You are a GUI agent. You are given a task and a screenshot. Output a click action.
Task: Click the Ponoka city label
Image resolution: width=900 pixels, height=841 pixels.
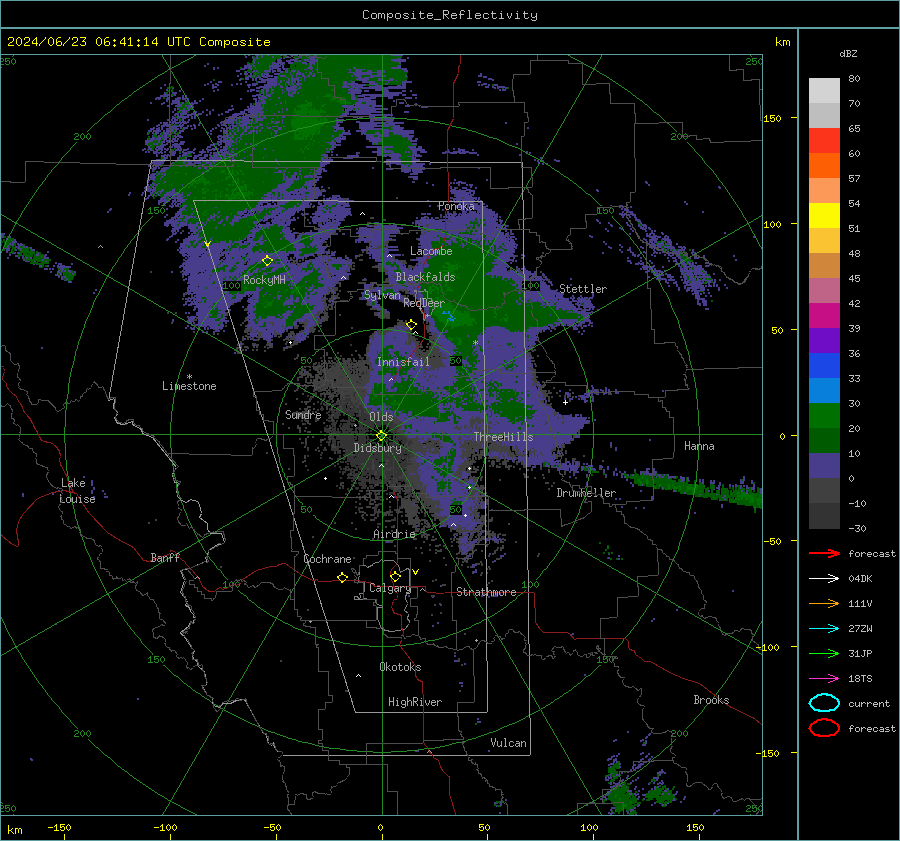pos(456,206)
